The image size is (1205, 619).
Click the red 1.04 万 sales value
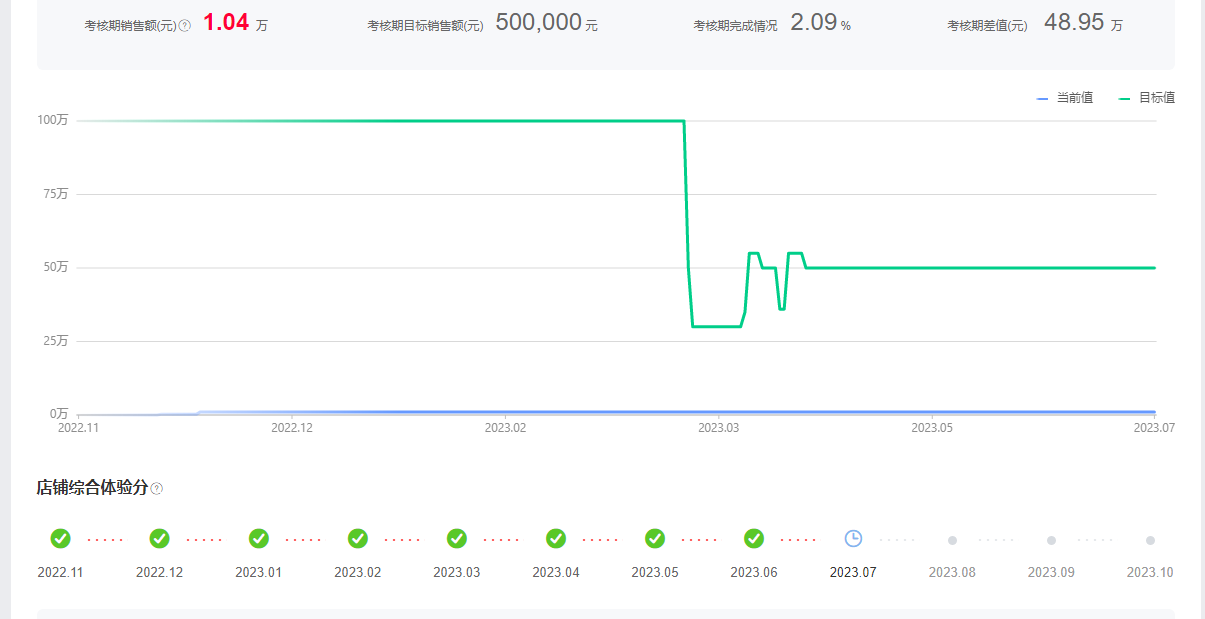[x=235, y=23]
